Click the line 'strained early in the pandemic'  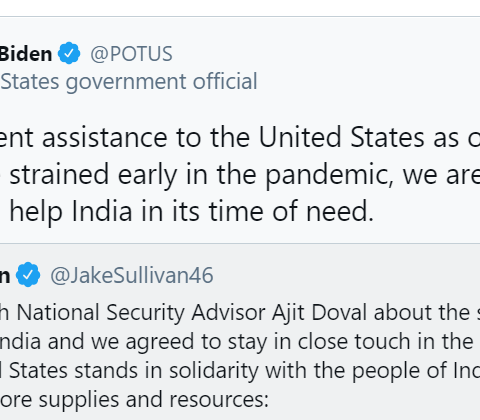(x=201, y=175)
